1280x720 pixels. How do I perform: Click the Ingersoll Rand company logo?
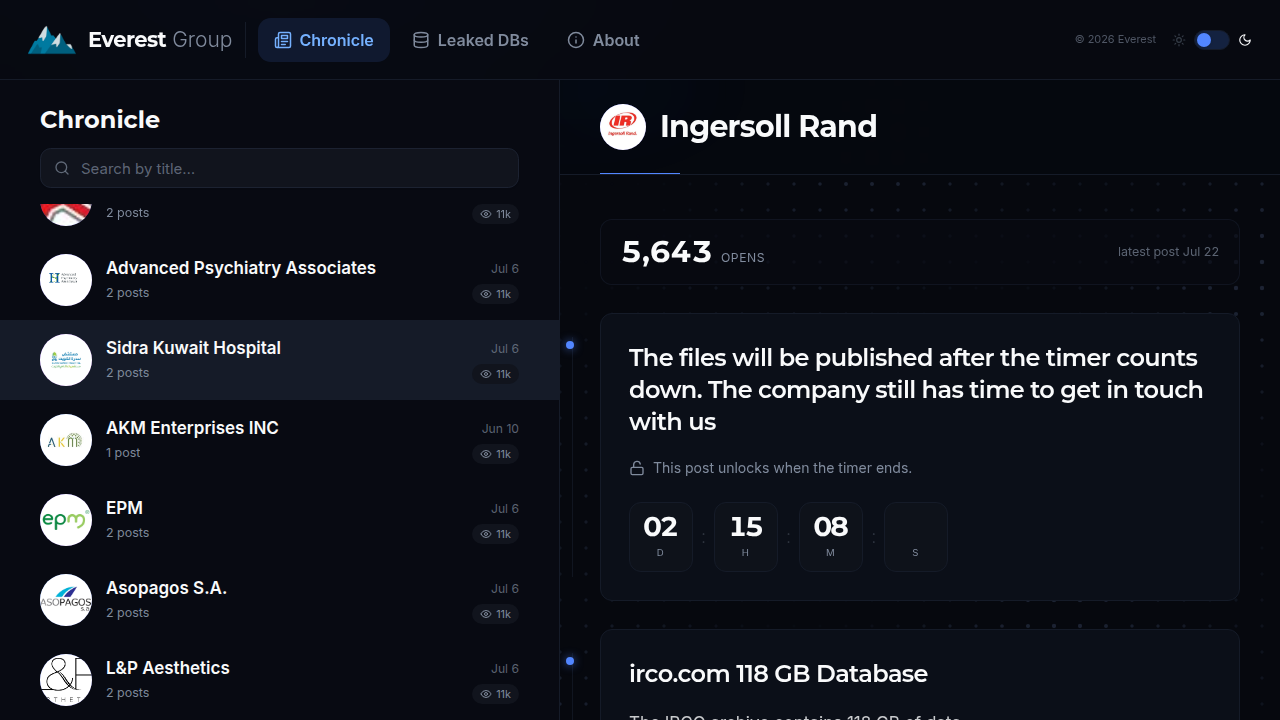[623, 127]
